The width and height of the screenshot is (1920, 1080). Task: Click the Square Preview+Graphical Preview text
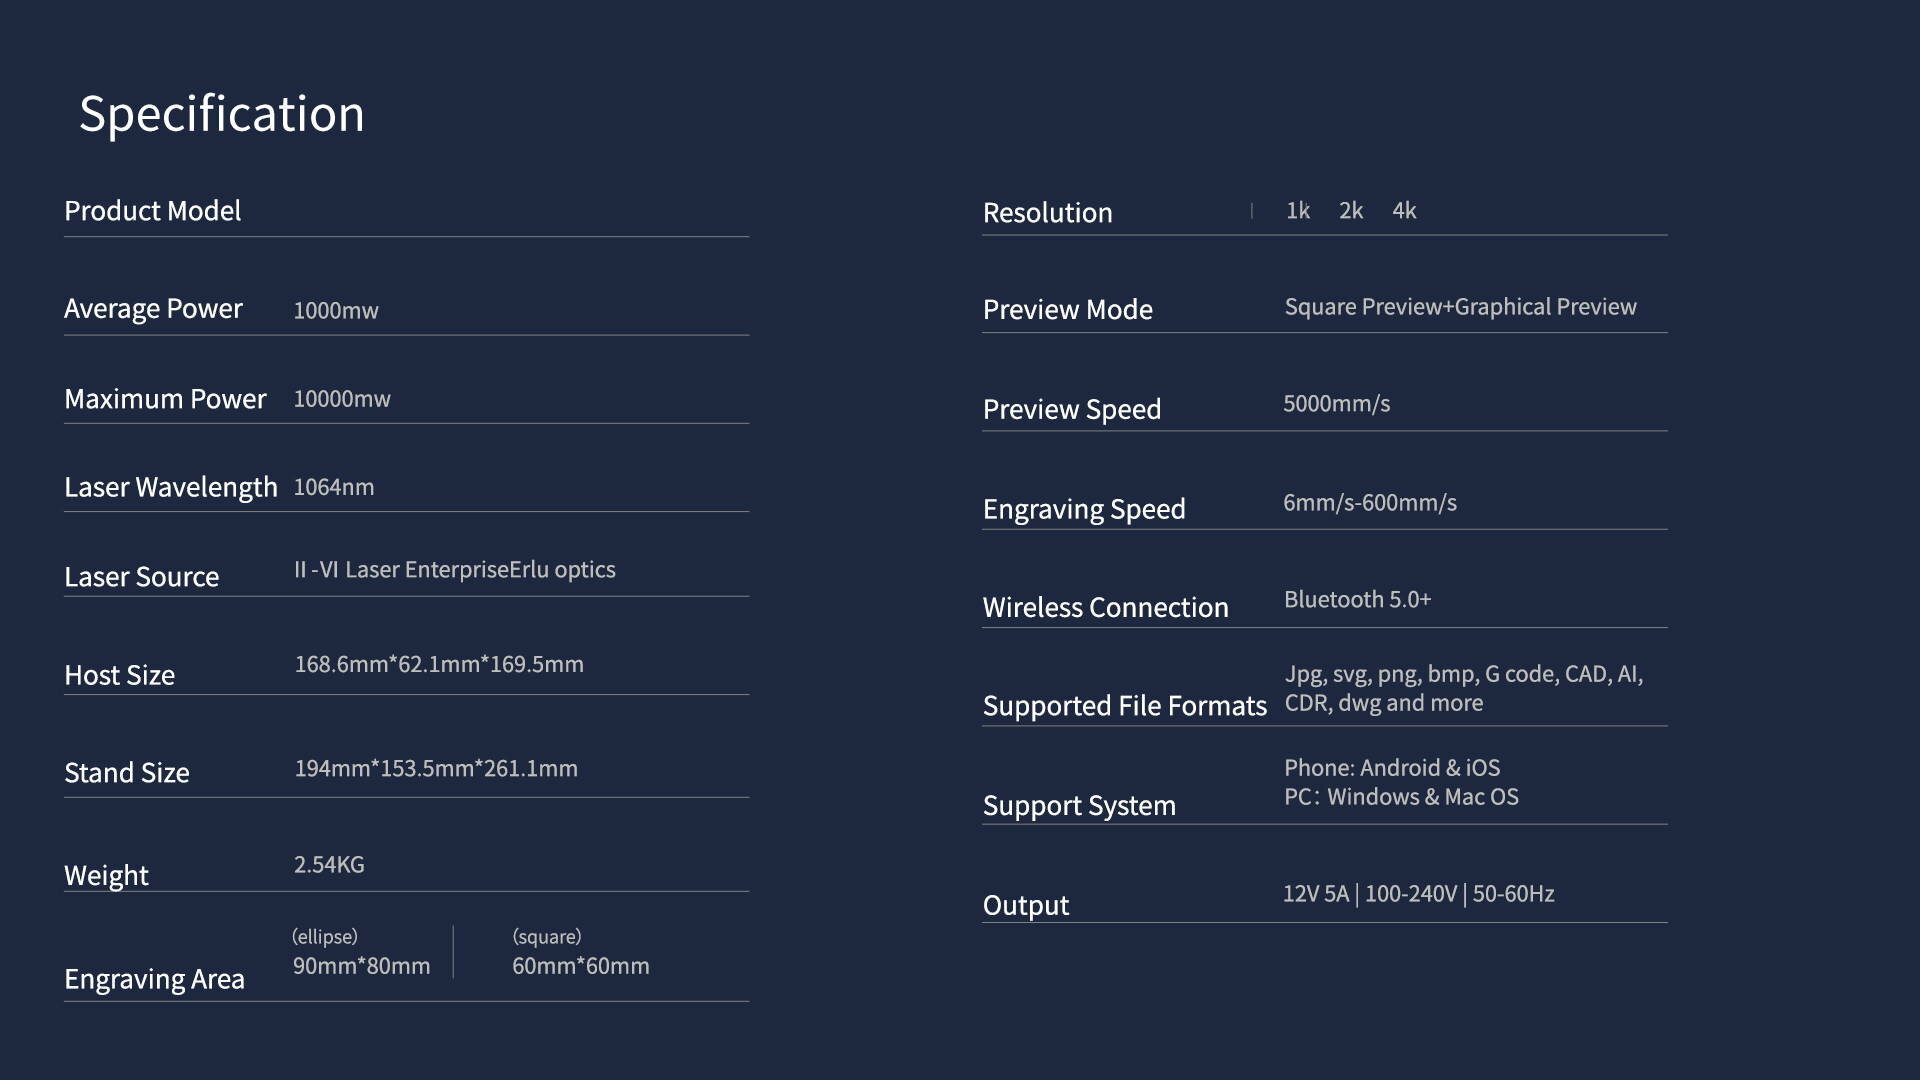click(x=1459, y=307)
